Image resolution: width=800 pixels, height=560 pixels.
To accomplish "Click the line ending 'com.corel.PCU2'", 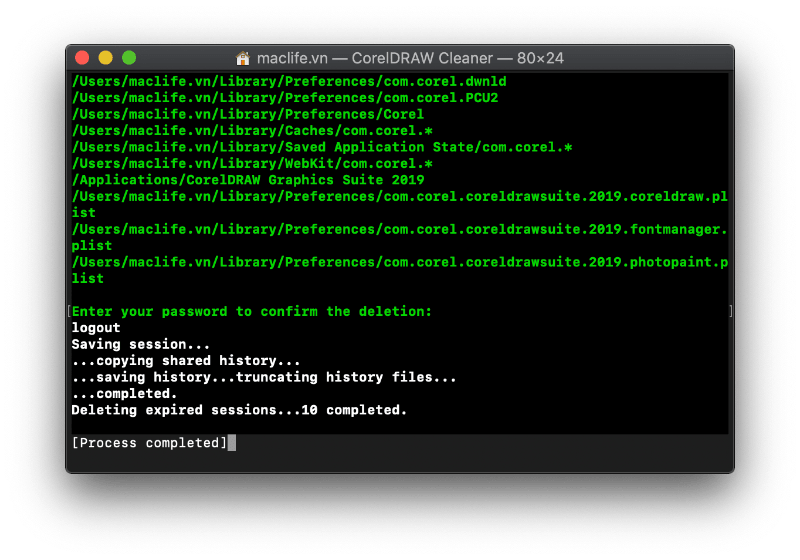I will pyautogui.click(x=285, y=98).
